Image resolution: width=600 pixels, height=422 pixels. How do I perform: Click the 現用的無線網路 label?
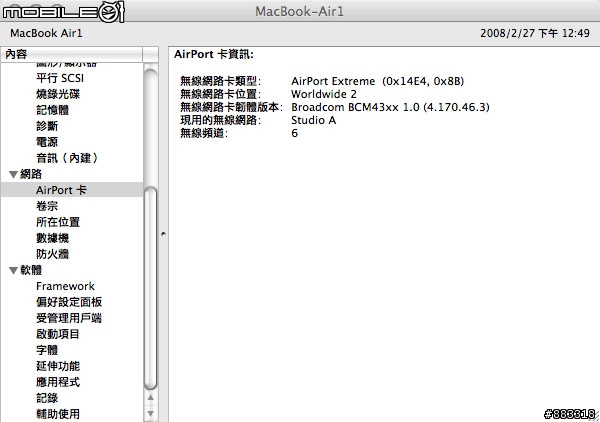(x=220, y=120)
